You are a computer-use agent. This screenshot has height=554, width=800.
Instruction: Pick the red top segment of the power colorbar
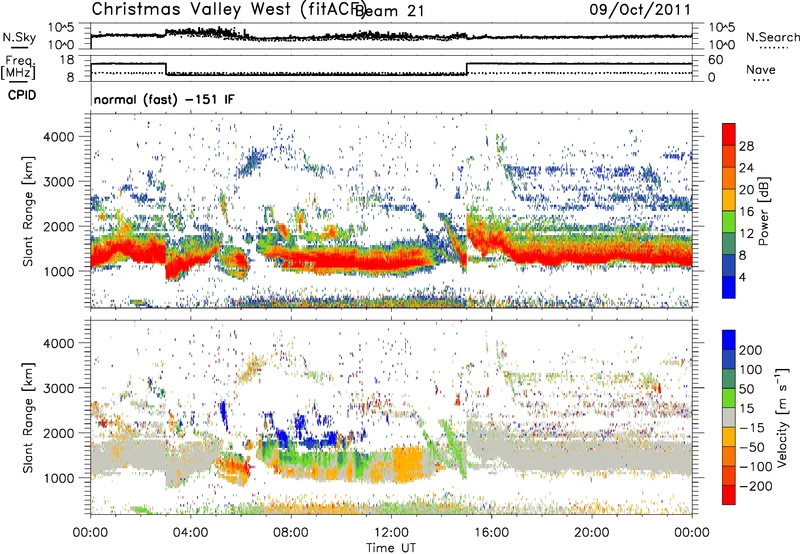[729, 135]
